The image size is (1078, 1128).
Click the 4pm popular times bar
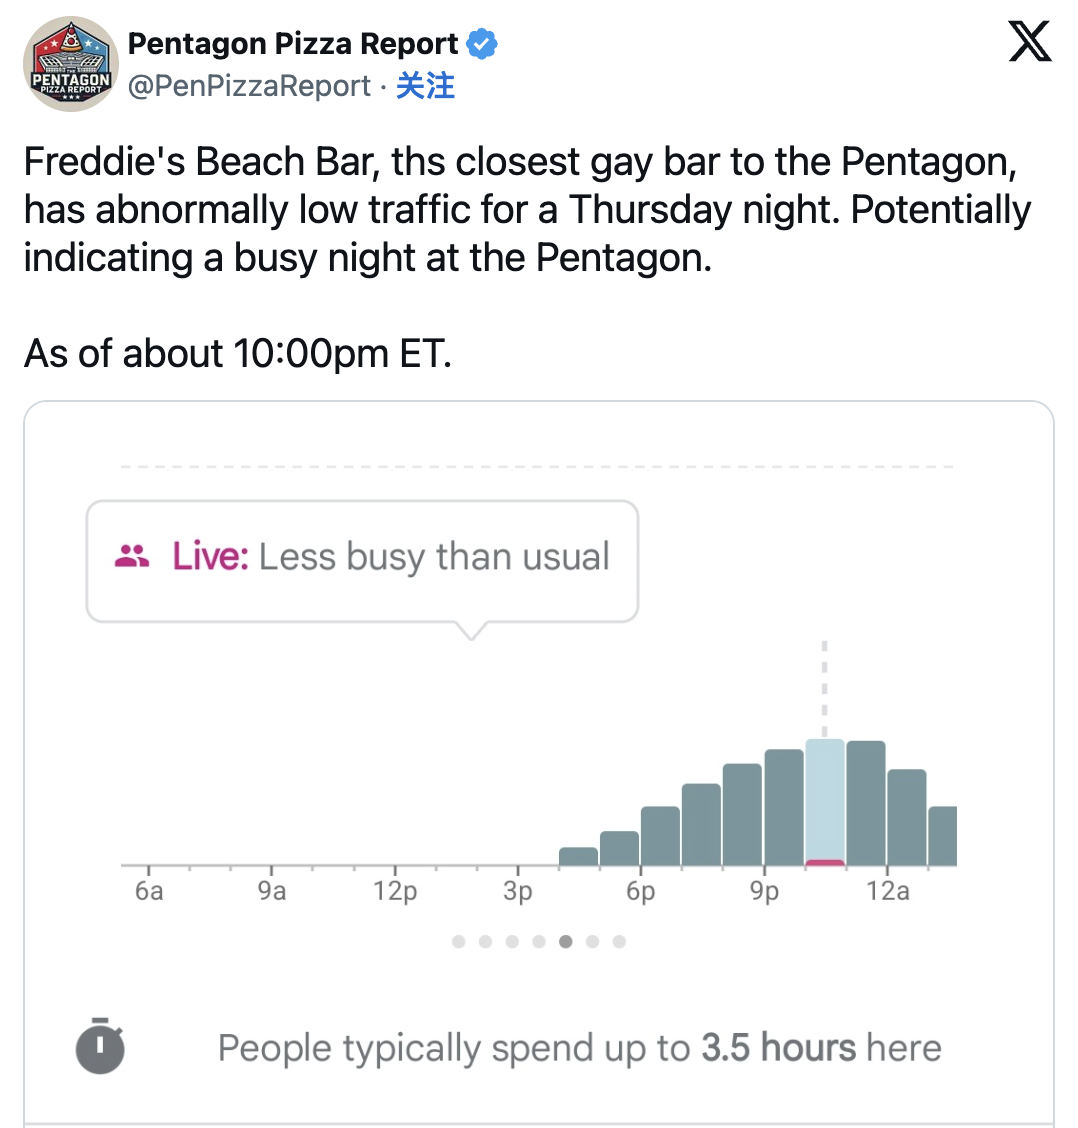[578, 856]
